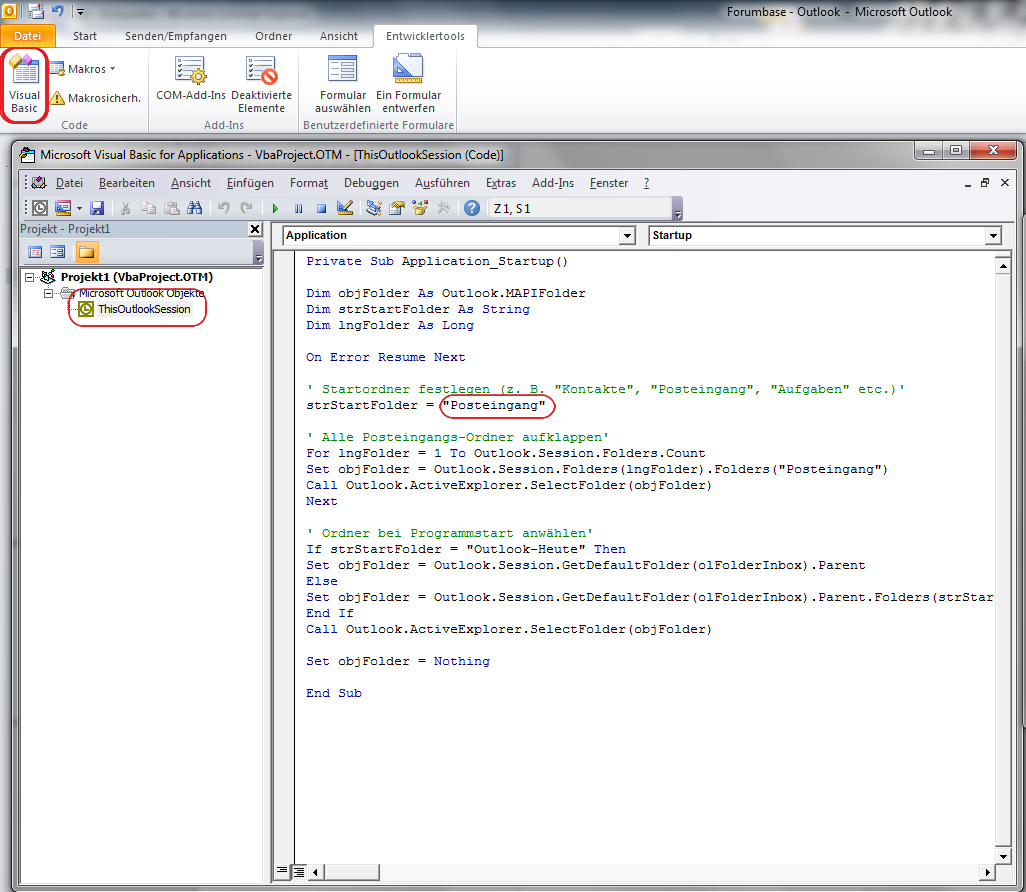The width and height of the screenshot is (1026, 892).
Task: Open VBA Help with question mark icon
Action: [x=472, y=208]
